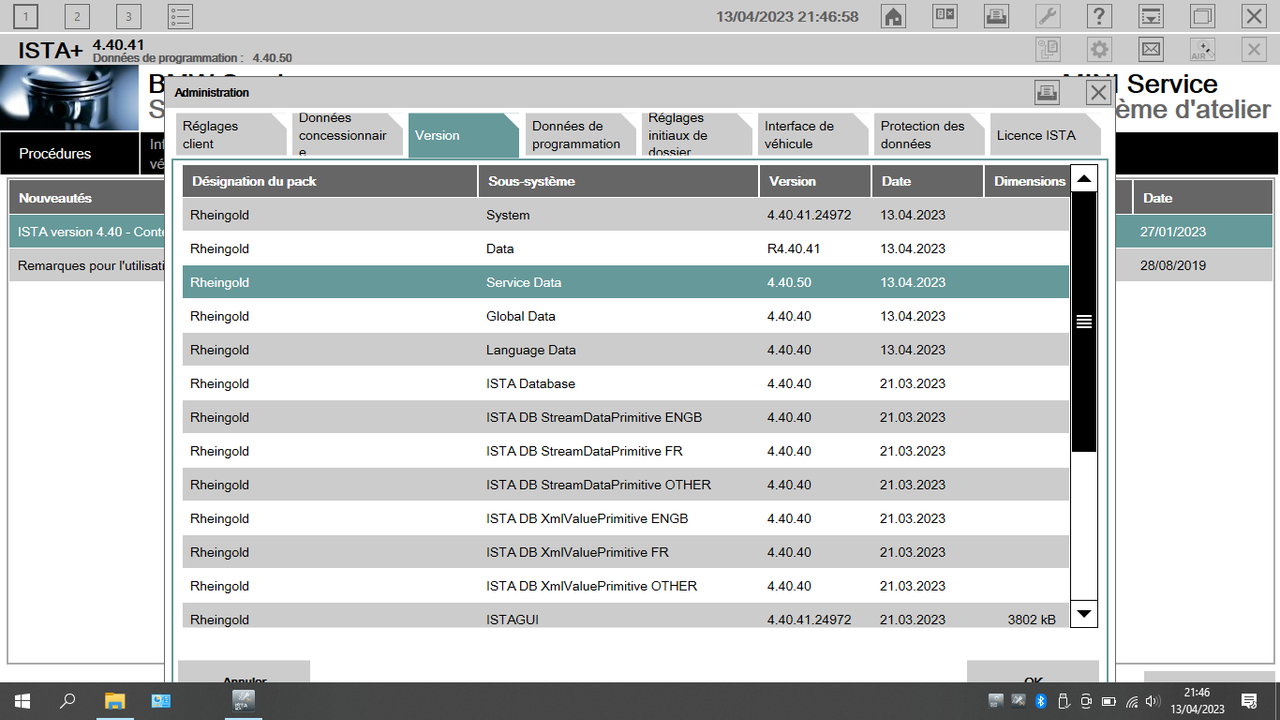Open the Bluetooth tray icon

[1040, 701]
